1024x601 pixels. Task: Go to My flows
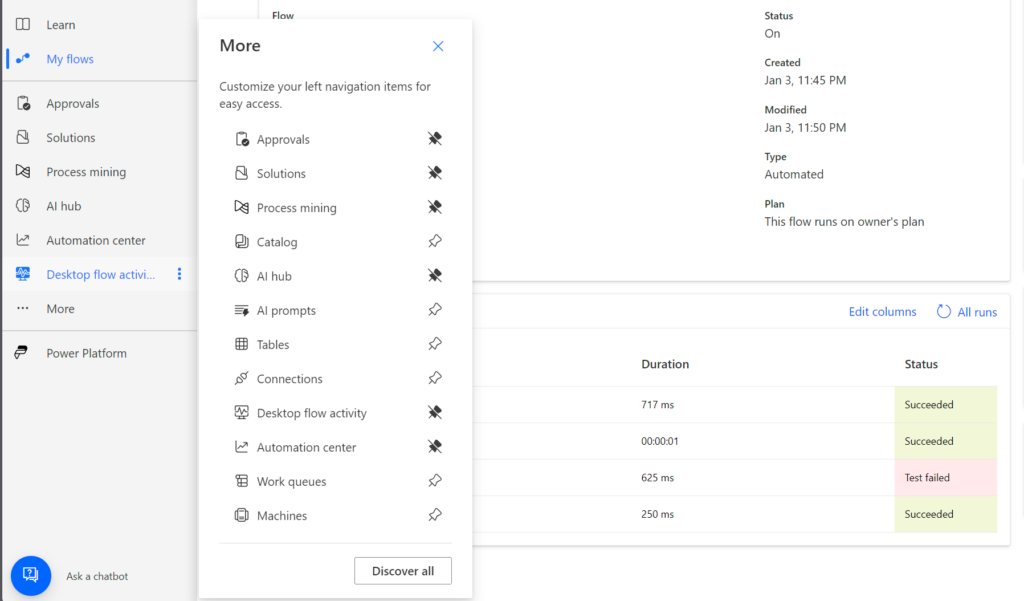pyautogui.click(x=69, y=59)
